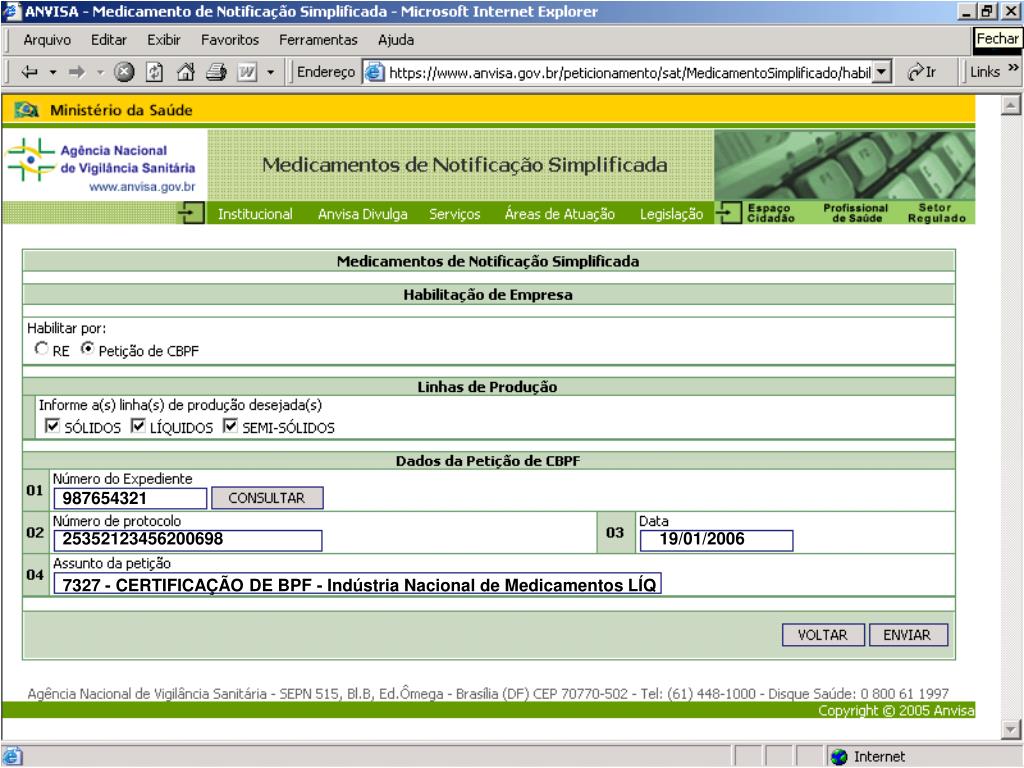Refresh the page with the Refresh icon

(x=154, y=72)
